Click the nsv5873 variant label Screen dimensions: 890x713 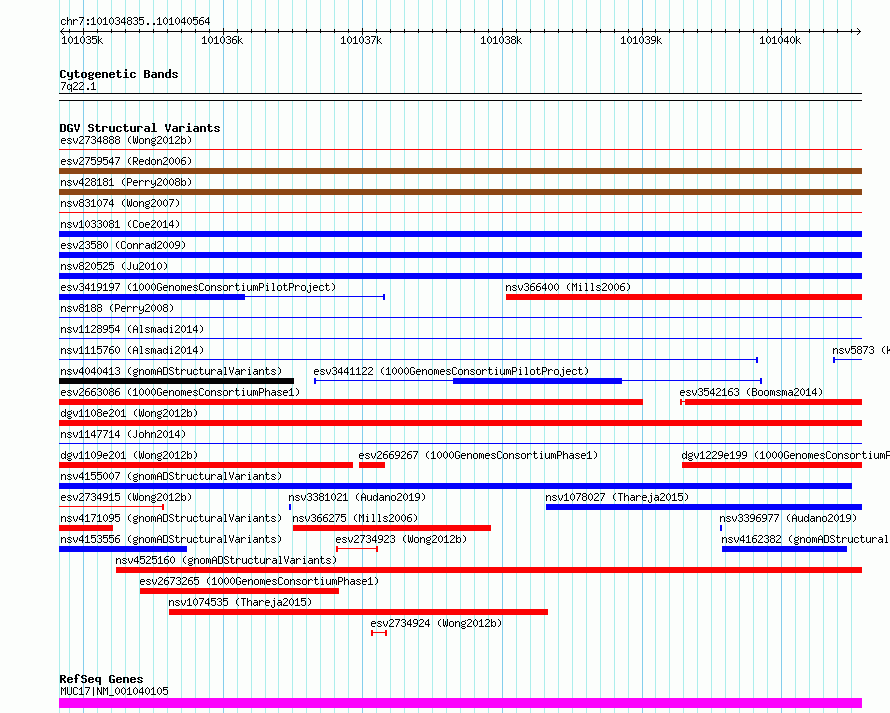[x=860, y=350]
